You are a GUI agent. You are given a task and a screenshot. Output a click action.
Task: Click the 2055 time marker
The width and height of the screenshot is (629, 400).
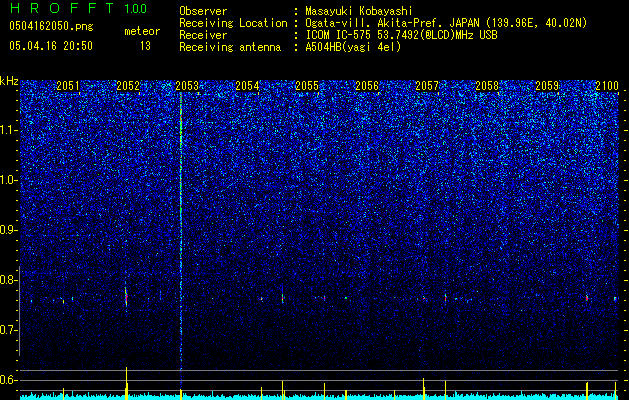point(307,86)
